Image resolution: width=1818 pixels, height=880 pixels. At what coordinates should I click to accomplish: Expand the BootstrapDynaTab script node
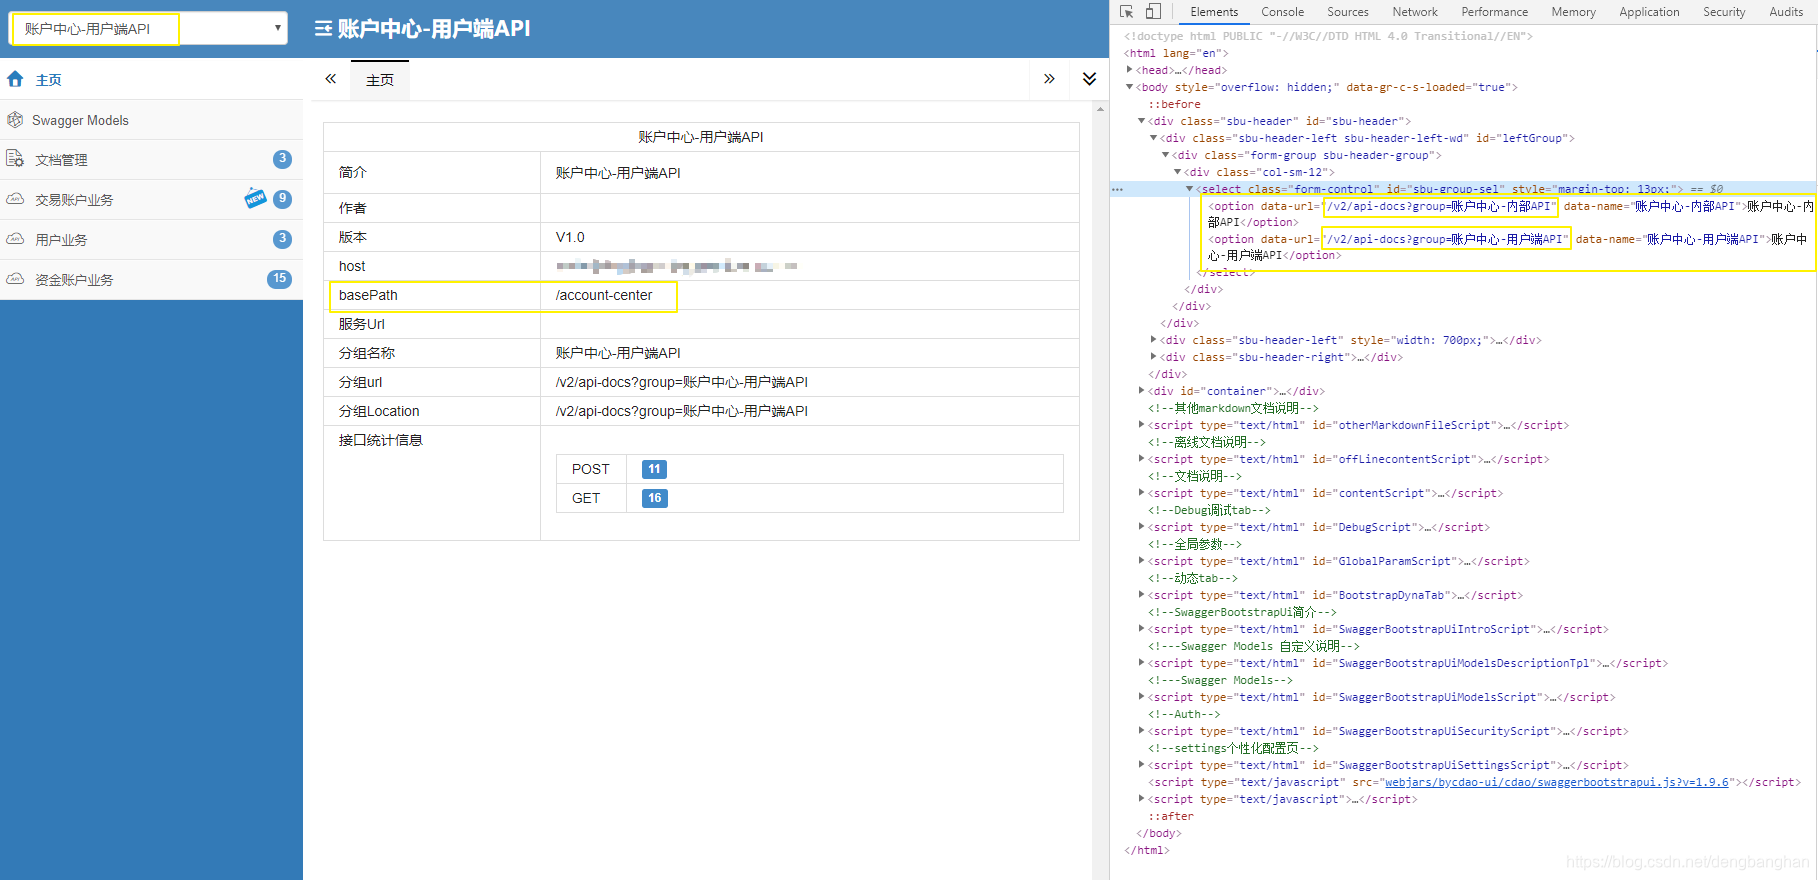[x=1141, y=595]
